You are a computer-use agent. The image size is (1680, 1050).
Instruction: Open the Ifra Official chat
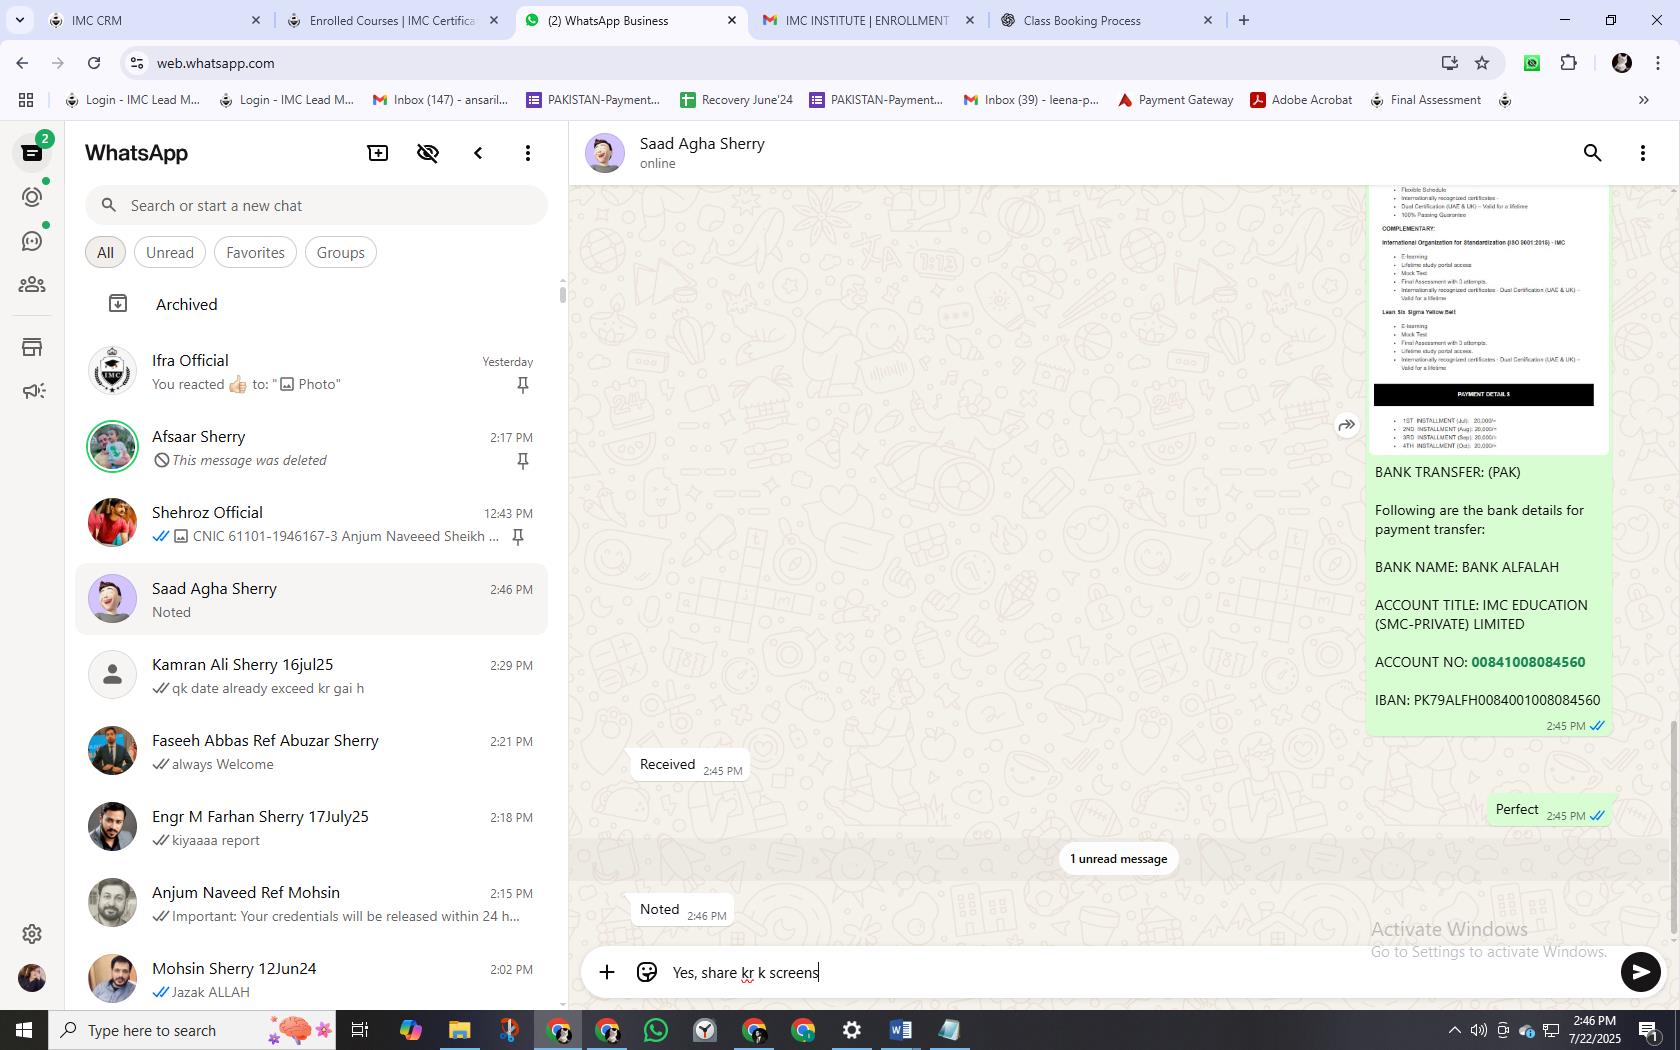312,371
